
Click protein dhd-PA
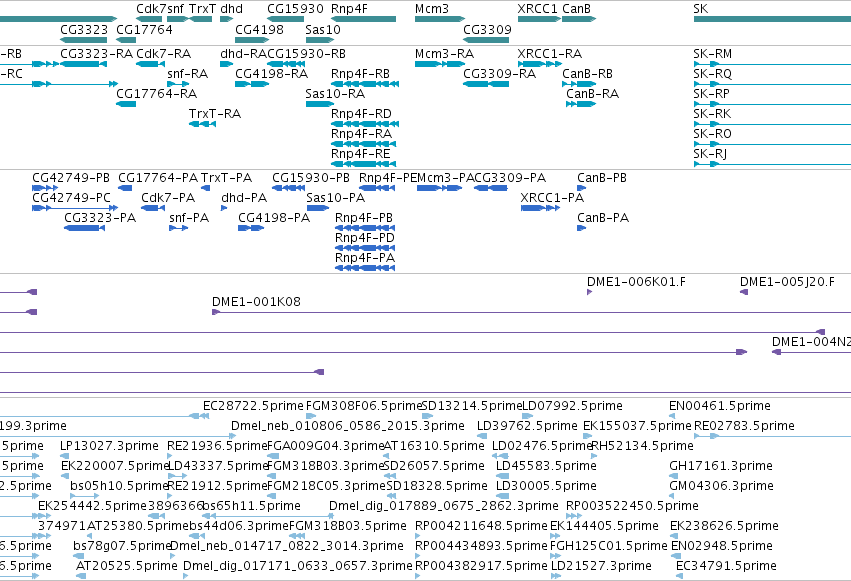coord(224,208)
